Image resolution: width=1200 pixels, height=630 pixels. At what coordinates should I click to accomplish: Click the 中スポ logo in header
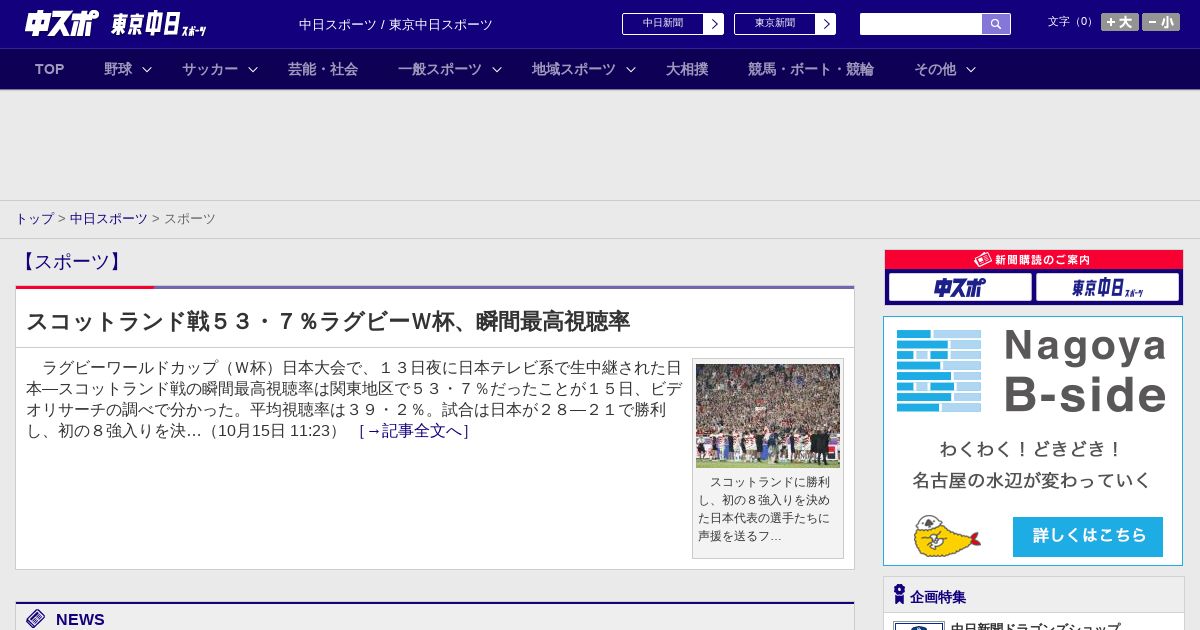(x=62, y=24)
